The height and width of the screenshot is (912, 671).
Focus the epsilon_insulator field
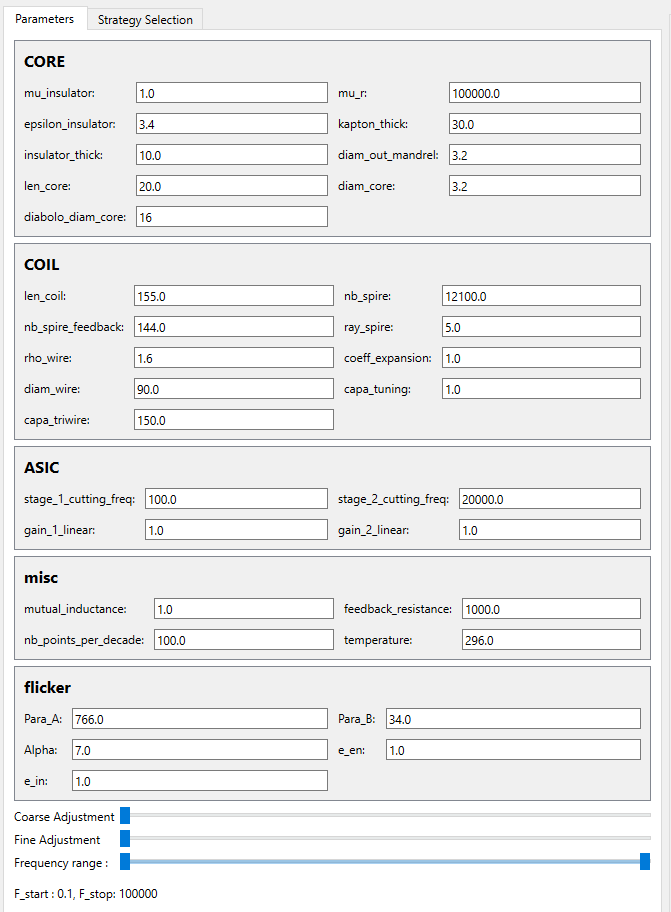(231, 124)
